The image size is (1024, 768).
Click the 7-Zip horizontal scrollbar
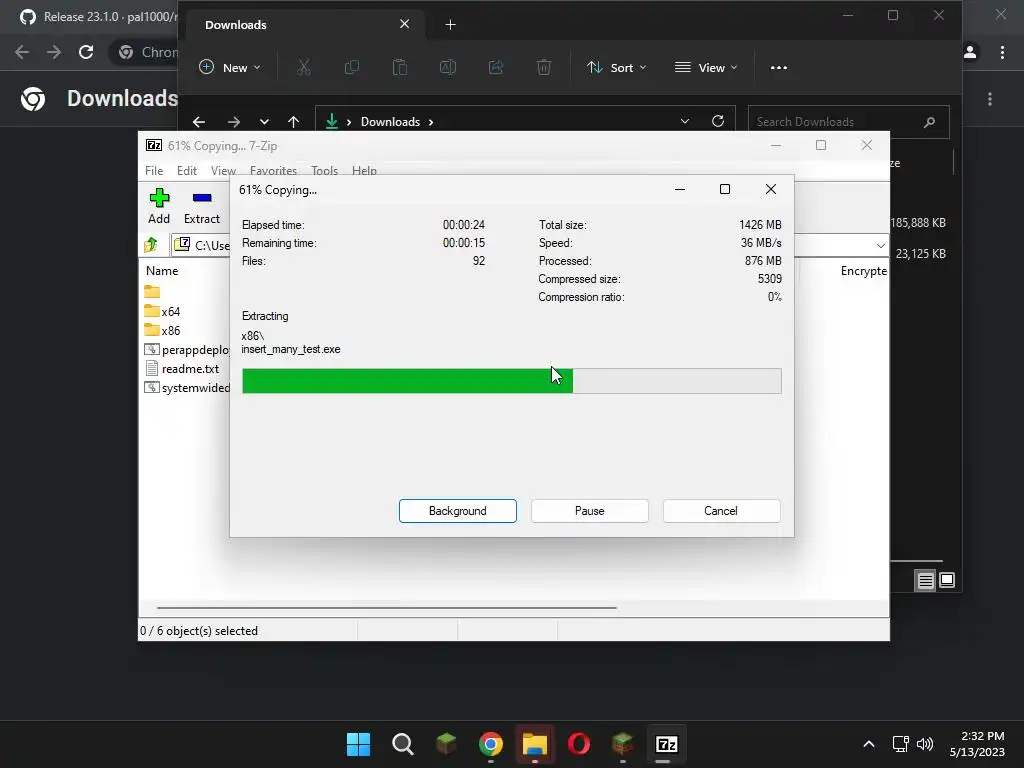(x=387, y=607)
